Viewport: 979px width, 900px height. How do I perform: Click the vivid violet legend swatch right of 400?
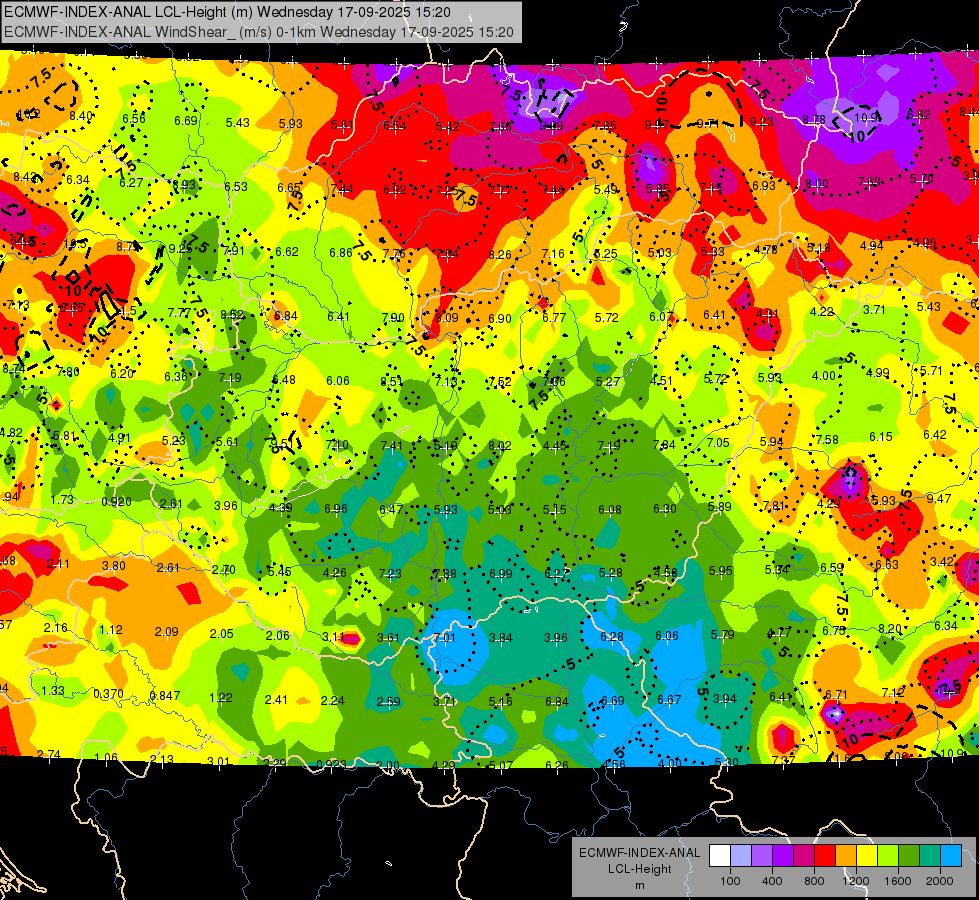point(783,856)
